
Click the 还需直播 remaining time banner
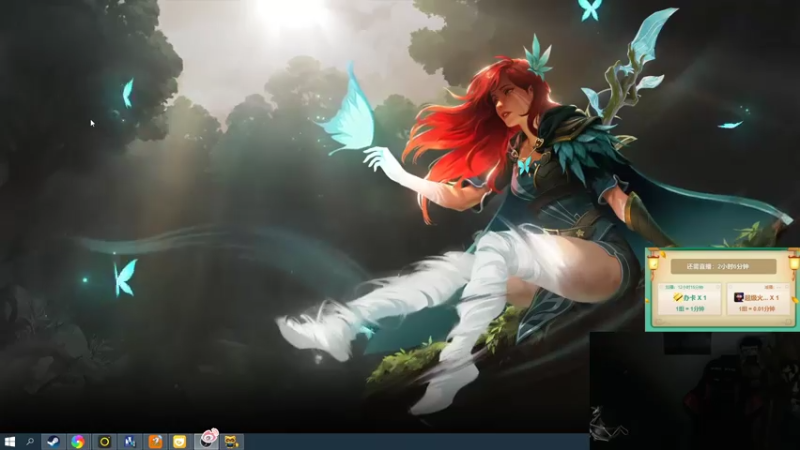[x=723, y=266]
